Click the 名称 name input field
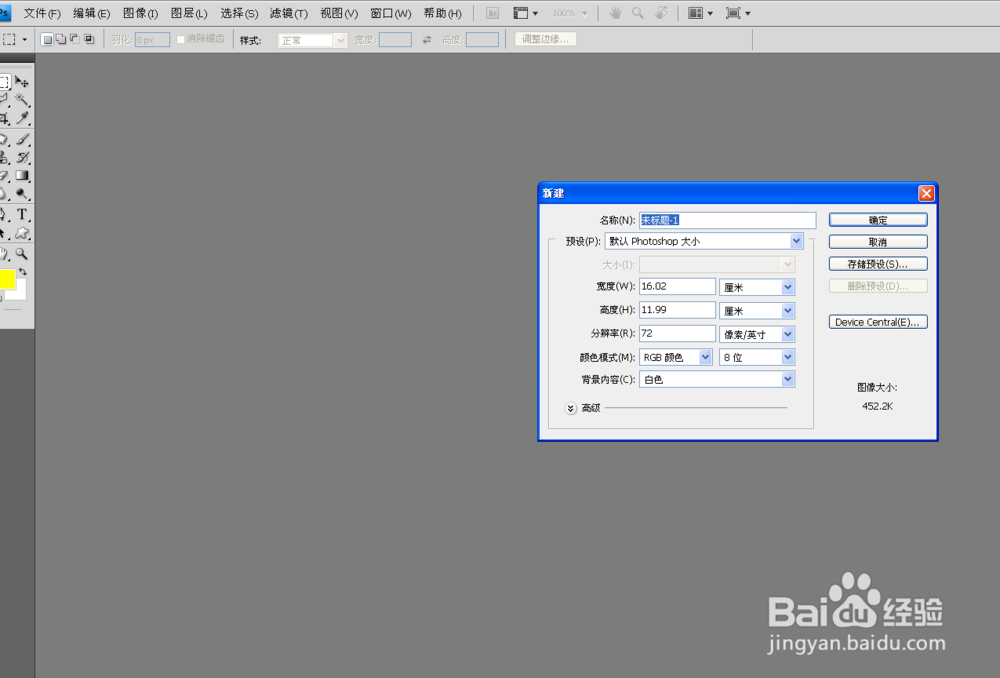This screenshot has width=1000, height=678. [728, 220]
